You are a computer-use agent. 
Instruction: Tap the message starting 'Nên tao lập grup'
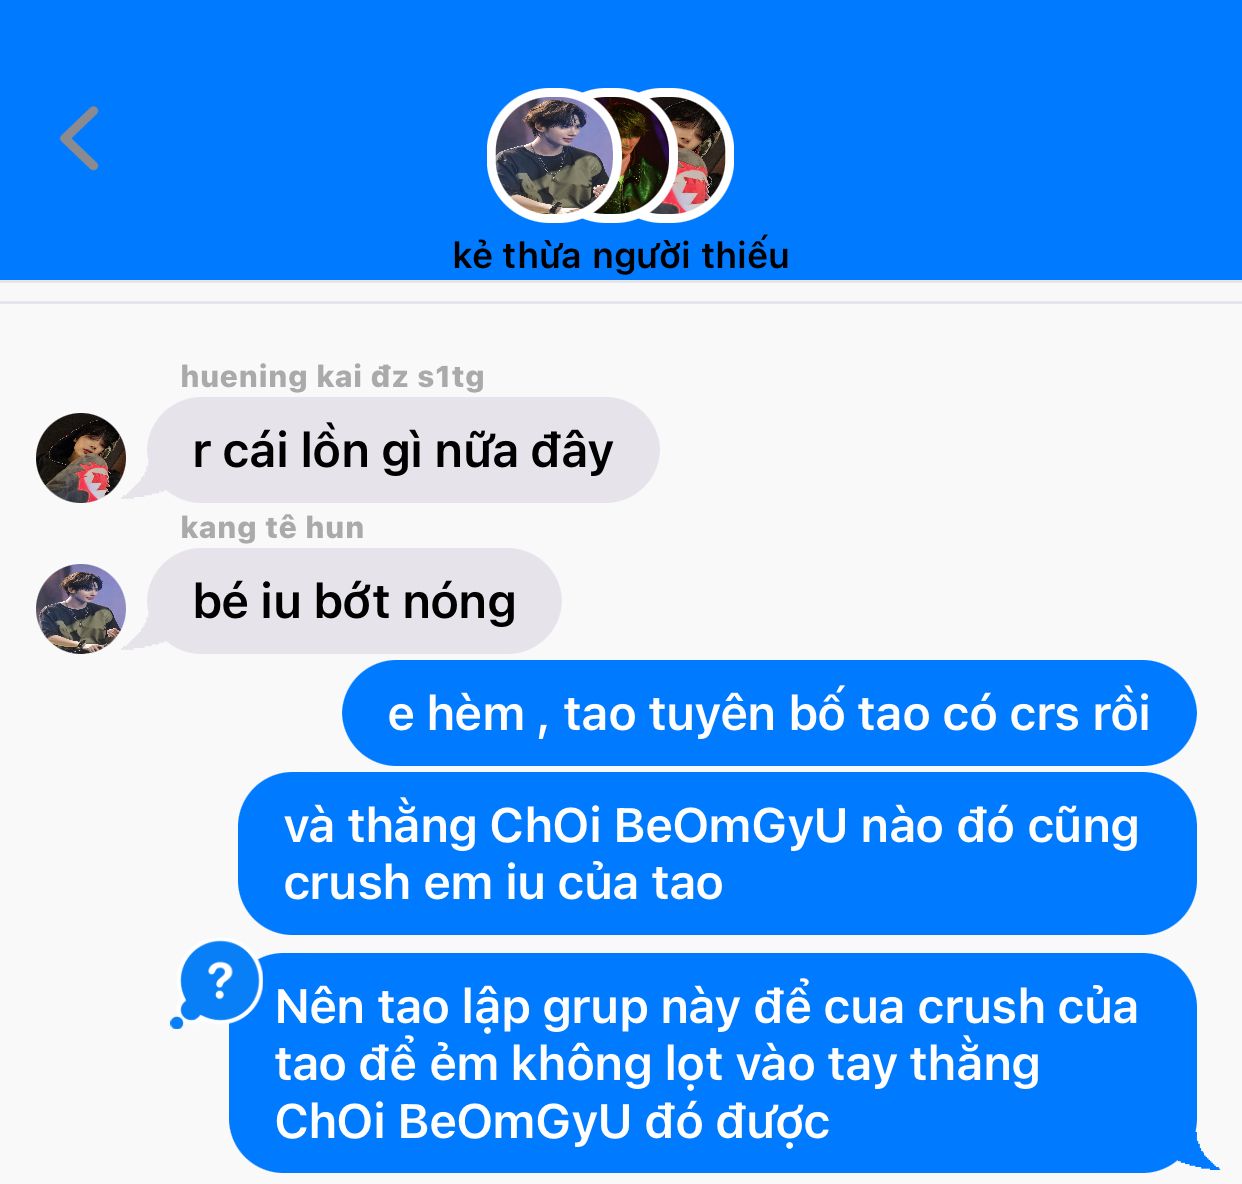pyautogui.click(x=713, y=1063)
